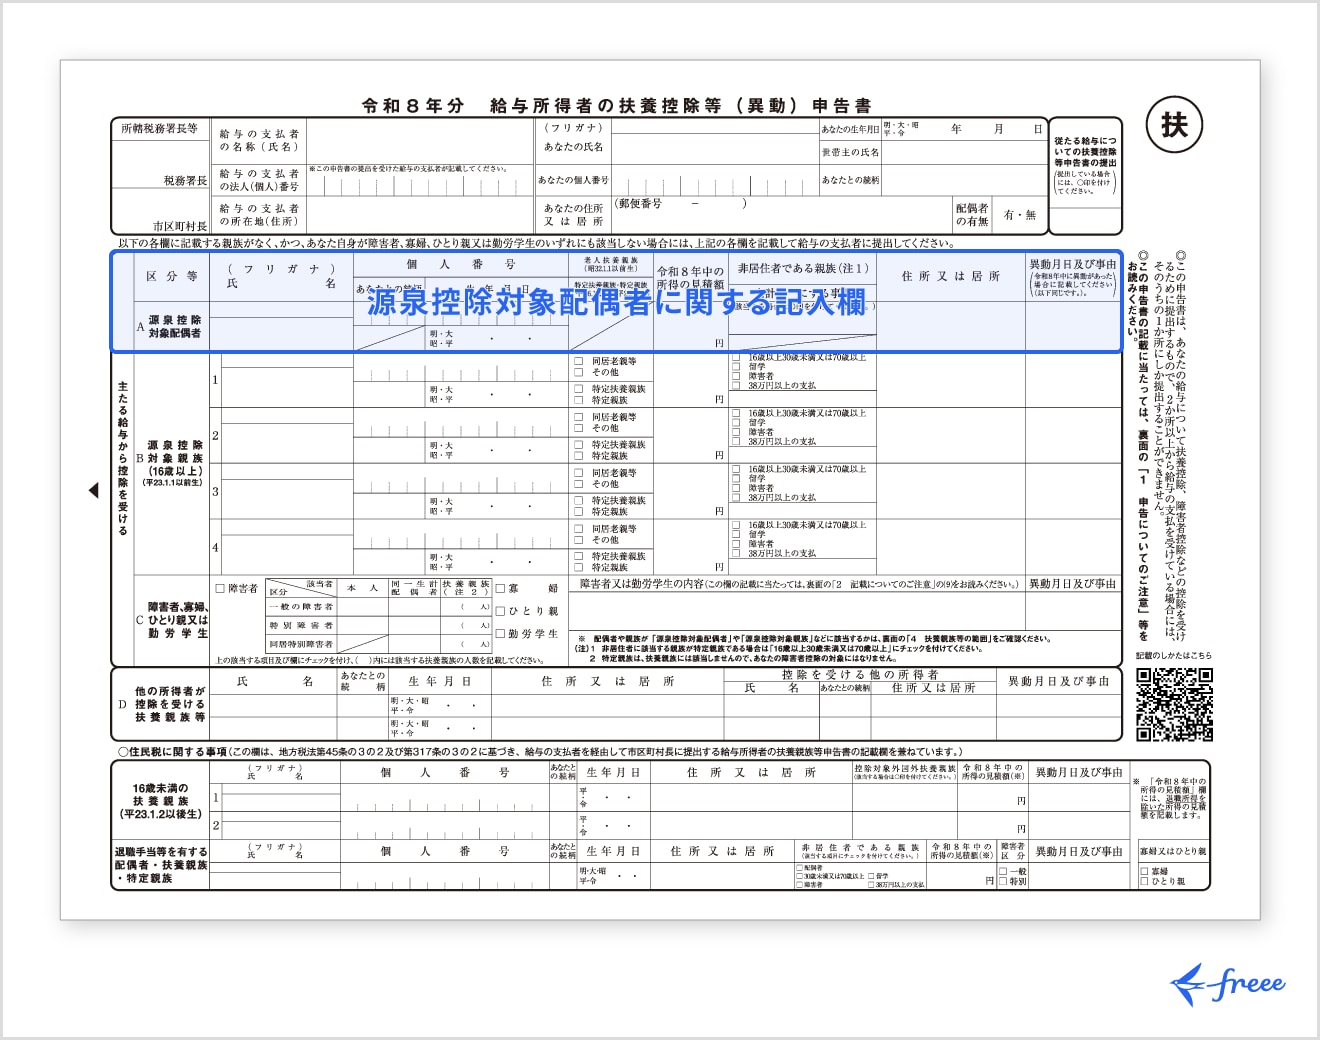Click the 所轄税務署長等 label
Image resolution: width=1320 pixels, height=1040 pixels.
click(159, 129)
